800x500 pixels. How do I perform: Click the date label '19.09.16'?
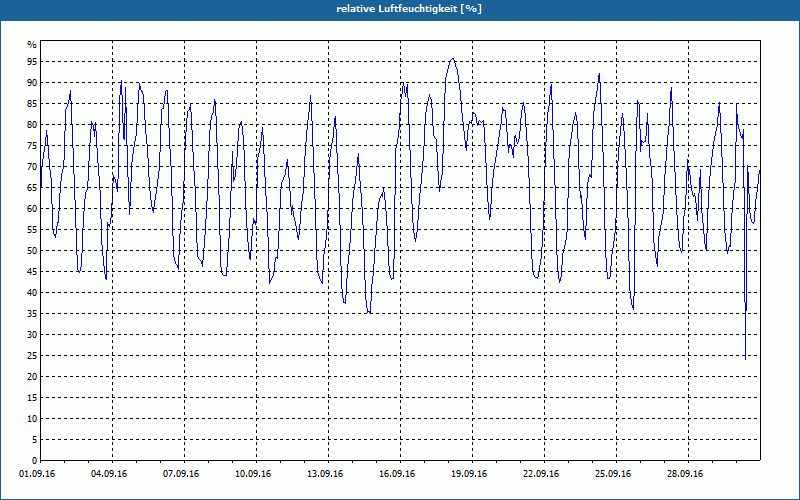click(469, 474)
